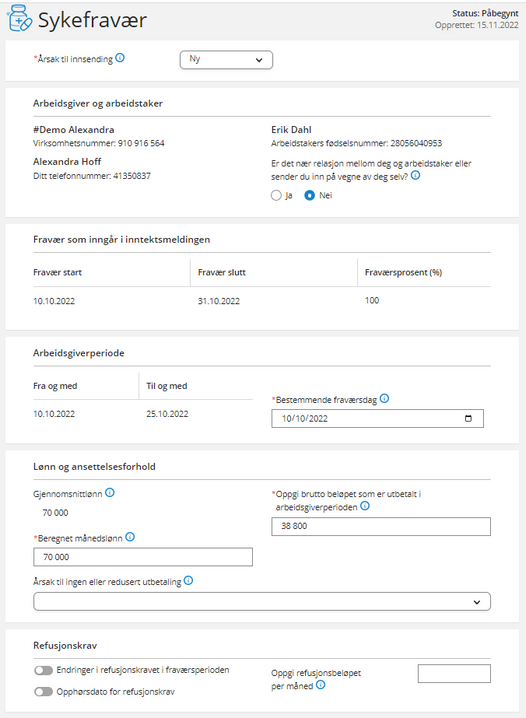Click the Sykefravær medicine bottle logo icon
The width and height of the screenshot is (526, 718).
pyautogui.click(x=20, y=19)
